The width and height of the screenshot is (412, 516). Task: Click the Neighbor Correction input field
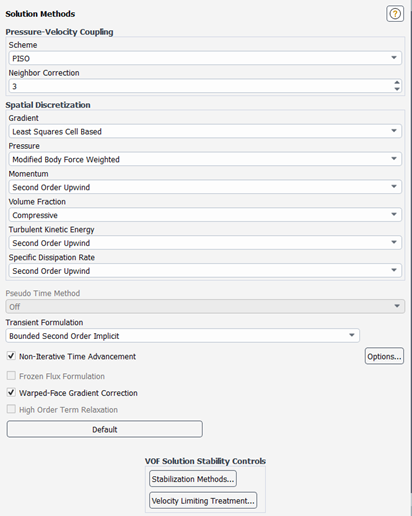coord(200,86)
